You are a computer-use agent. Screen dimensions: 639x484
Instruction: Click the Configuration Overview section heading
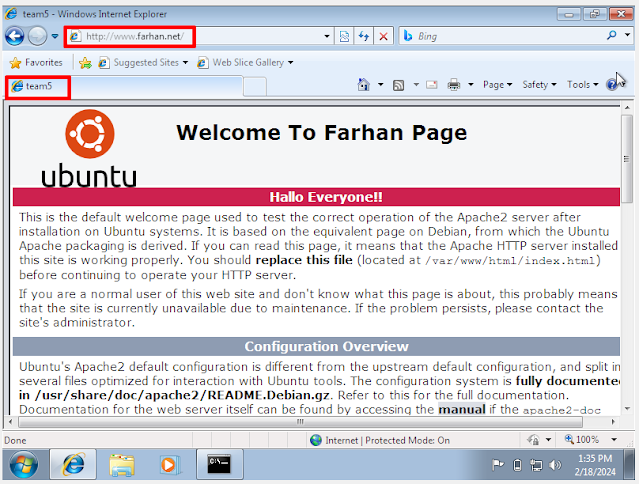pyautogui.click(x=326, y=346)
